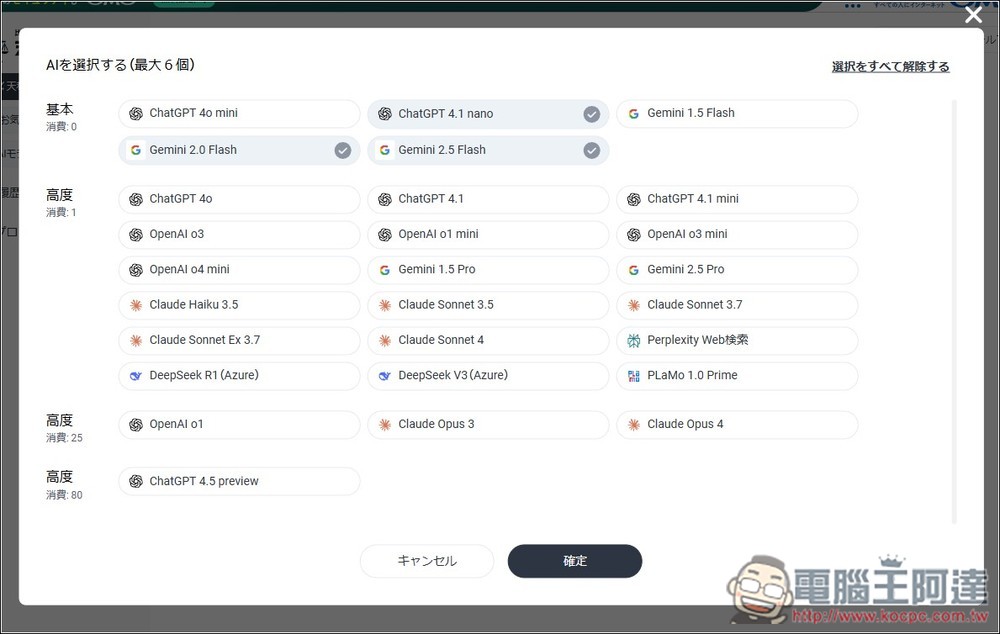Click the checkmark icon on Gemini 2.0 Flash

[x=343, y=151]
